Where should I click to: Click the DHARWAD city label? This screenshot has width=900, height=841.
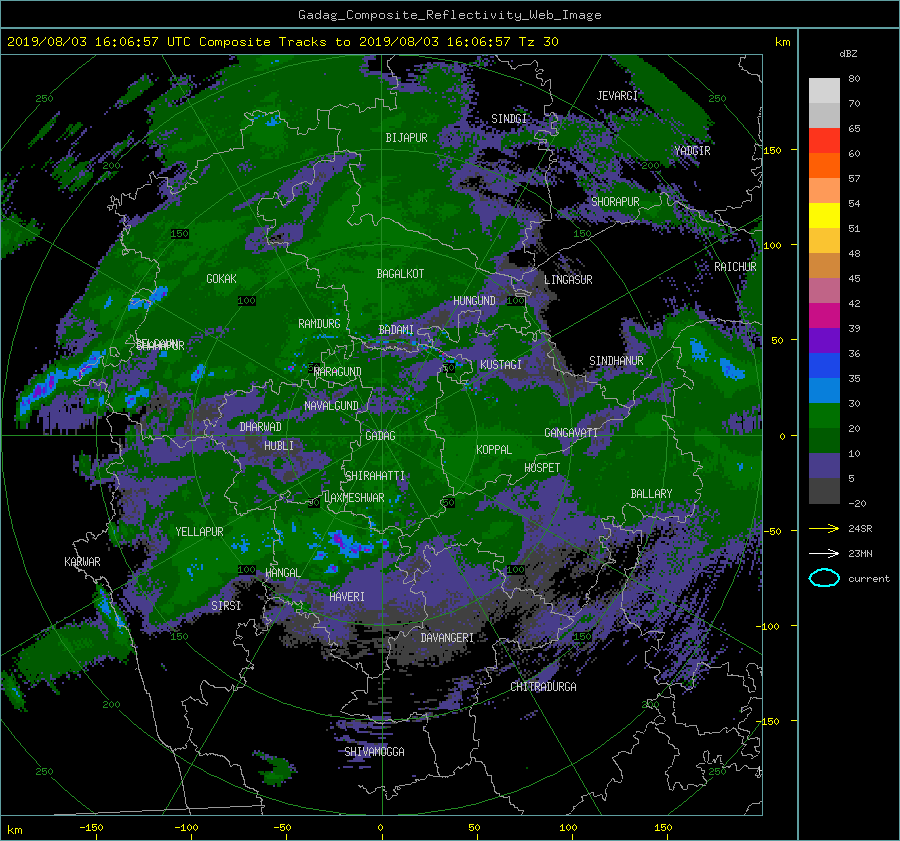260,427
